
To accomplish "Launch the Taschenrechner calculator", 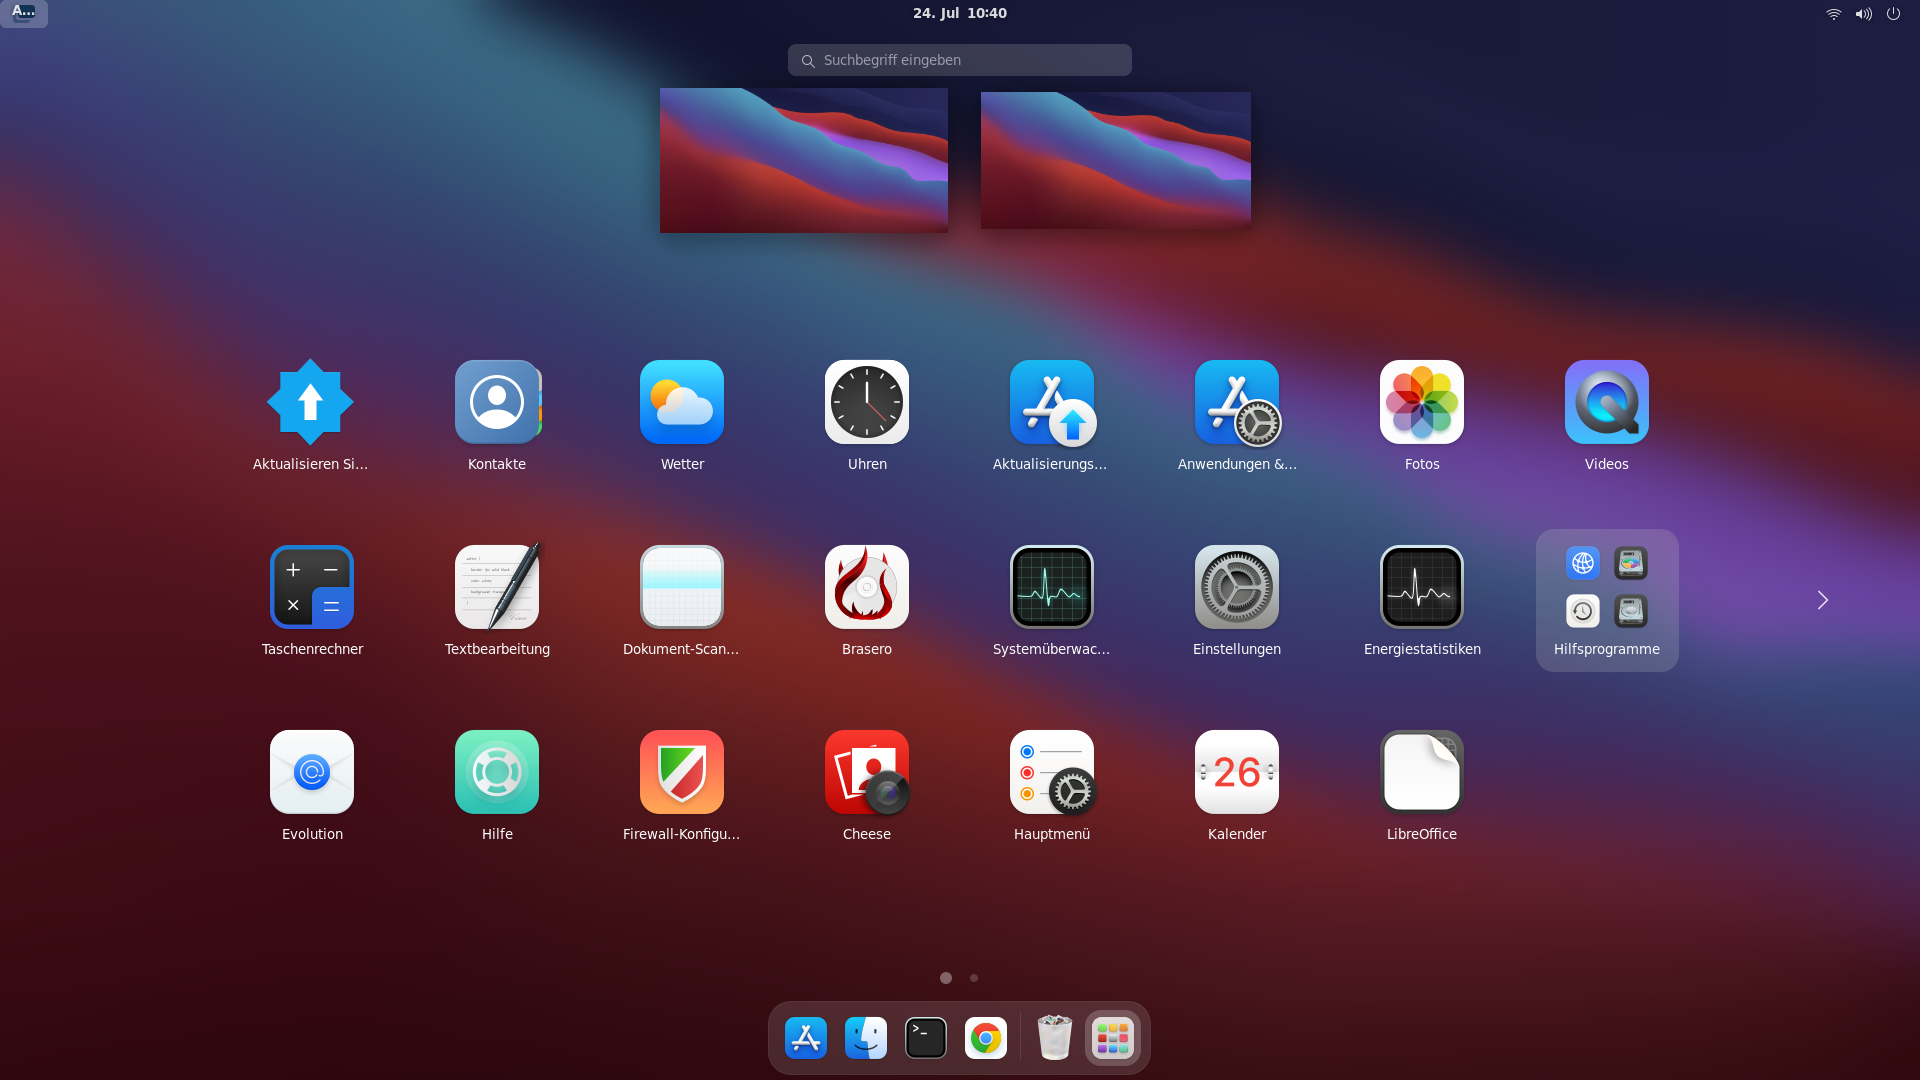I will coord(311,587).
